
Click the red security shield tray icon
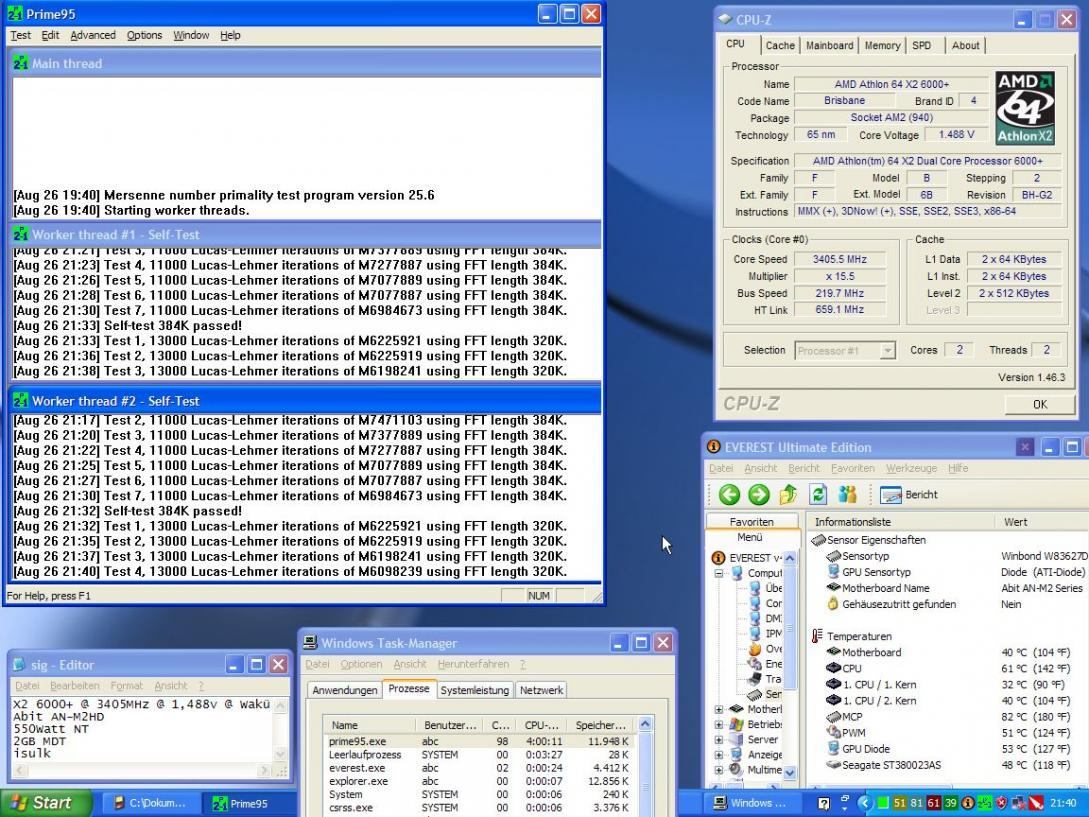[1001, 803]
